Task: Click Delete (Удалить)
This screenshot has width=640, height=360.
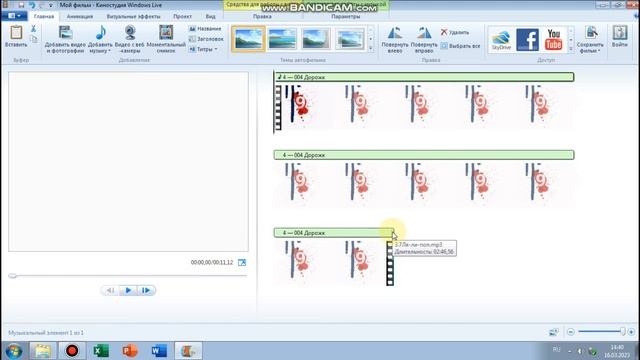Action: point(455,32)
